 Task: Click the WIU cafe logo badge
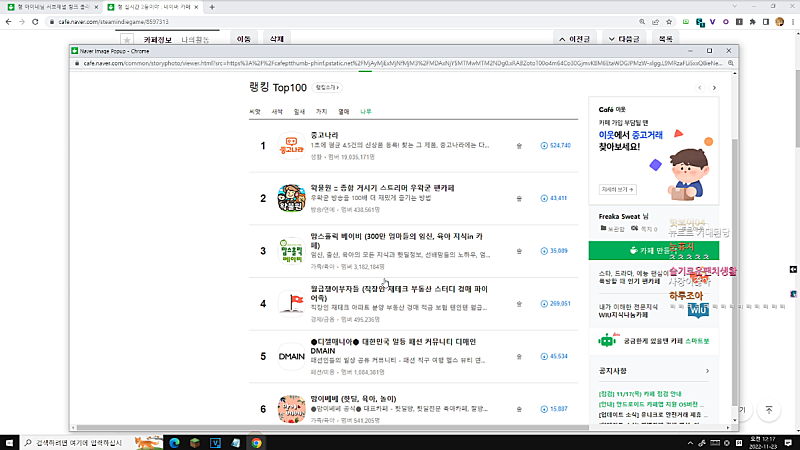(698, 310)
